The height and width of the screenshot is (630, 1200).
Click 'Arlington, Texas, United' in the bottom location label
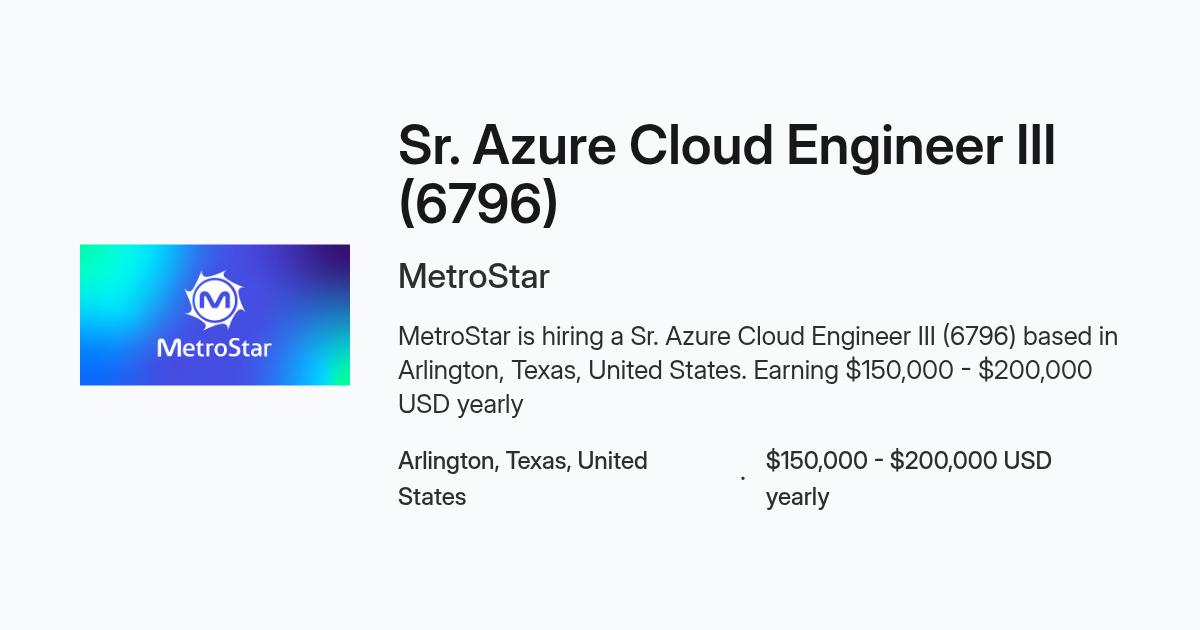[523, 461]
